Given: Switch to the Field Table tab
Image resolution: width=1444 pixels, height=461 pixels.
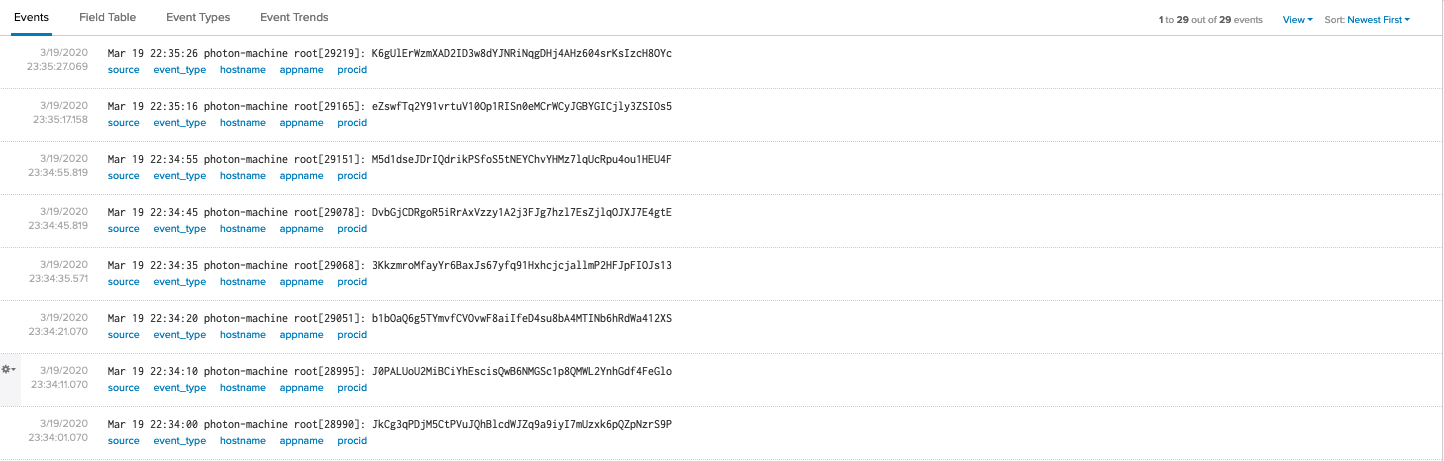Looking at the screenshot, I should pos(108,17).
